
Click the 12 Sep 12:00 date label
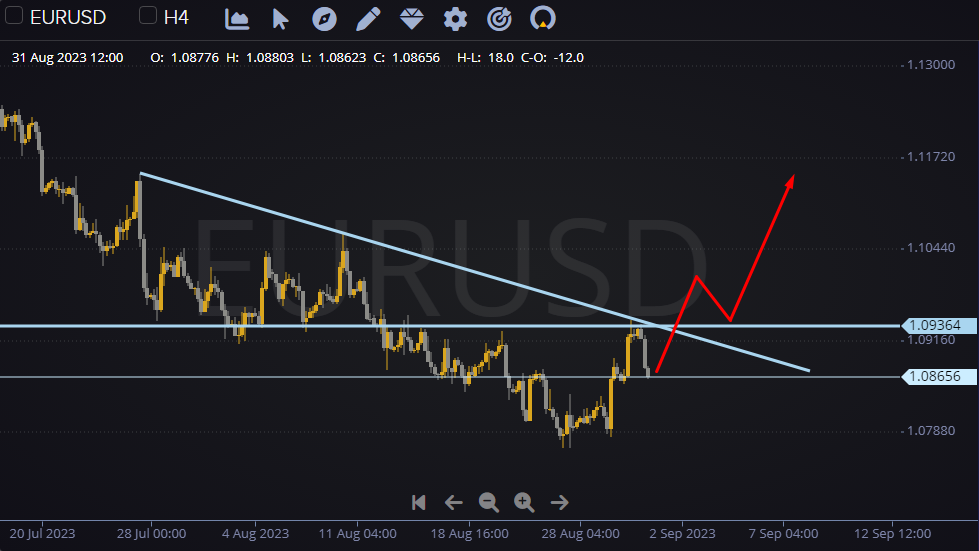[892, 534]
